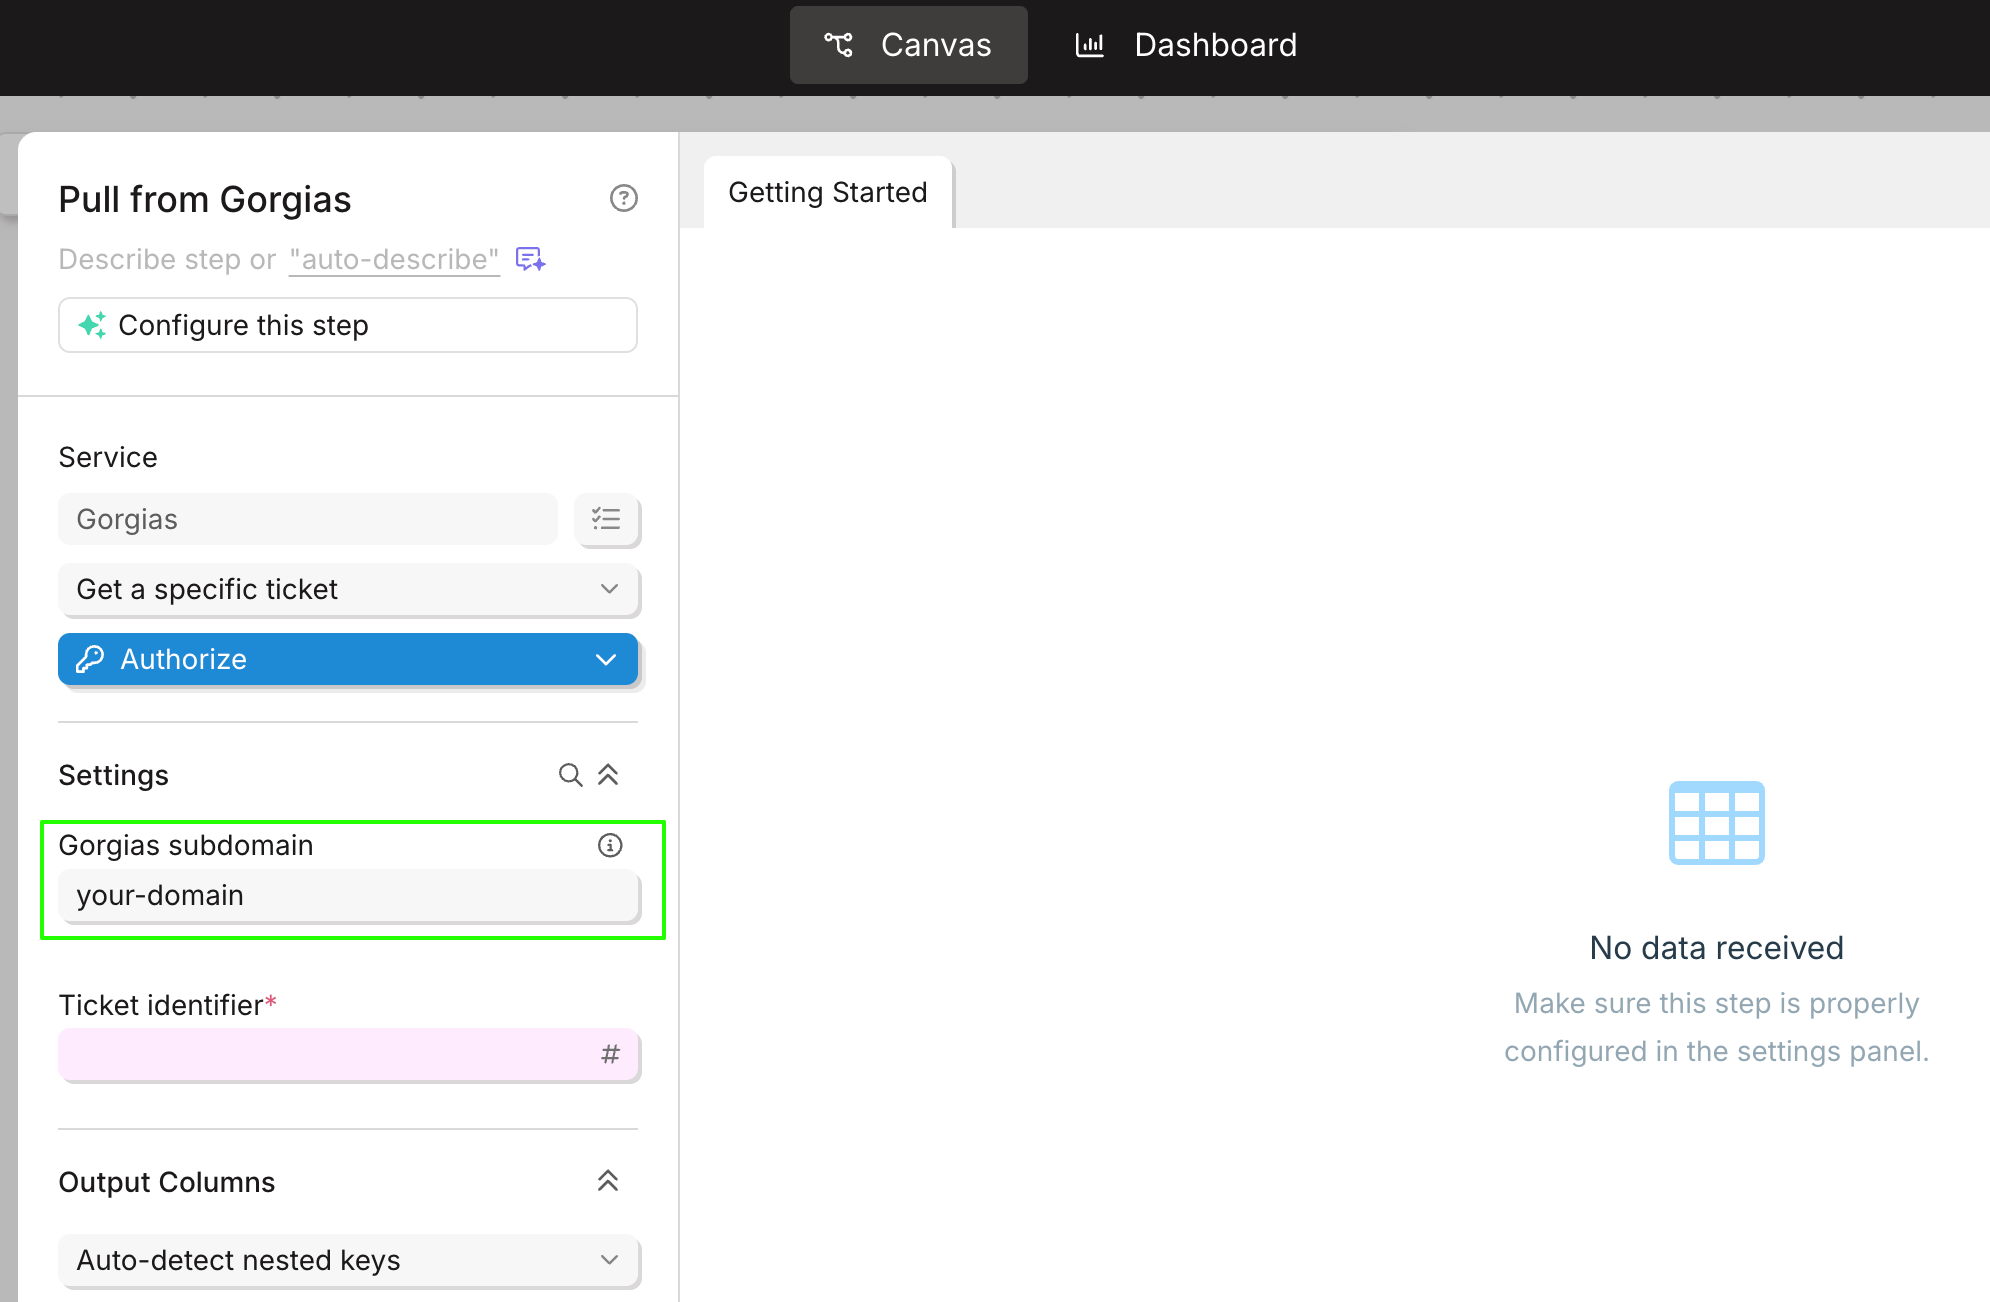Click the service list icon beside Gorgias

tap(606, 519)
